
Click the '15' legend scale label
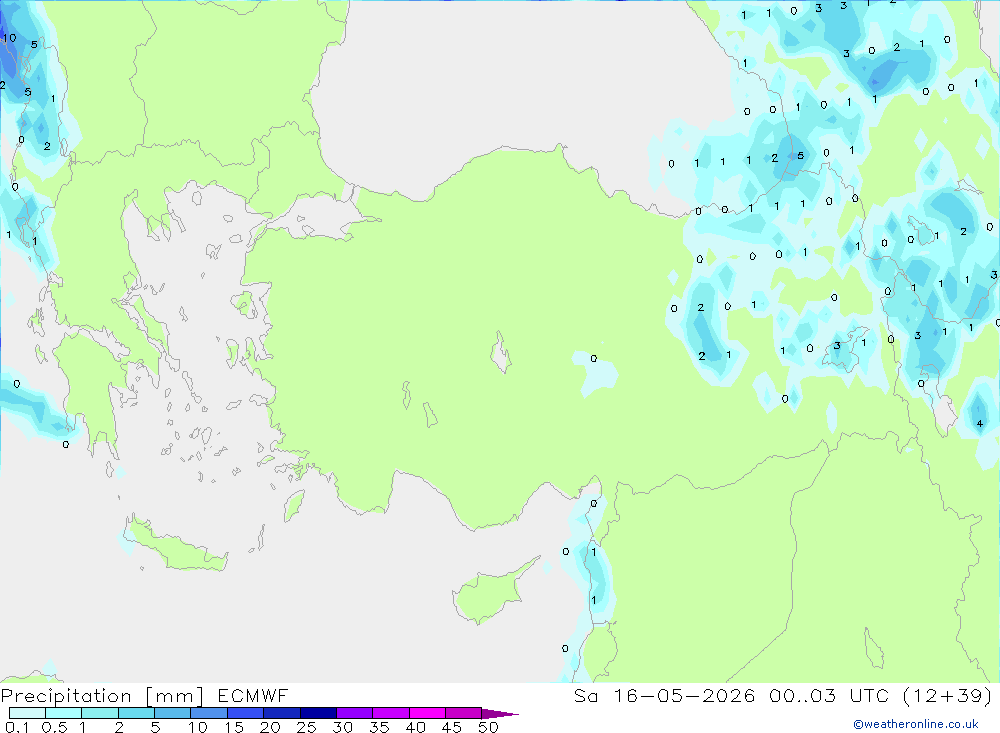coord(233,727)
